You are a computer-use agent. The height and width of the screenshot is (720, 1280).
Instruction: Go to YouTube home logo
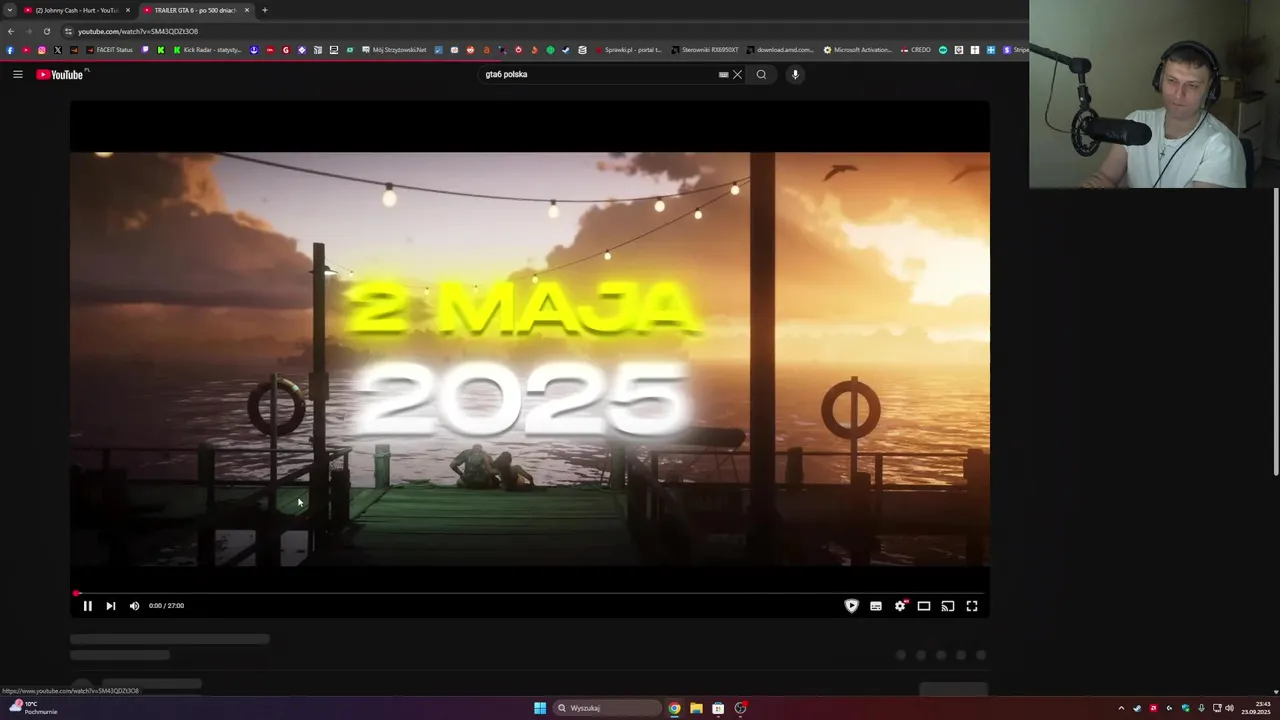[x=61, y=74]
